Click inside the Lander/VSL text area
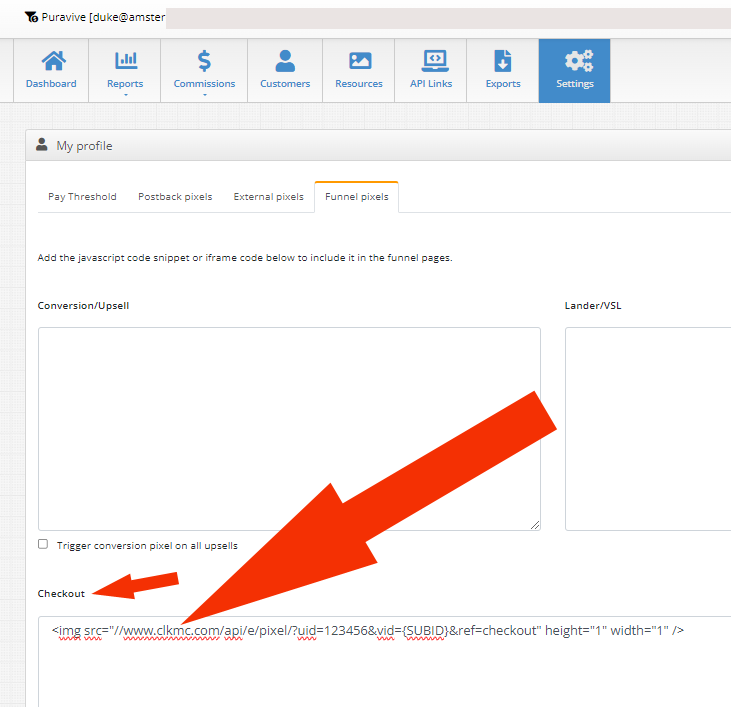The width and height of the screenshot is (731, 707). coord(648,429)
